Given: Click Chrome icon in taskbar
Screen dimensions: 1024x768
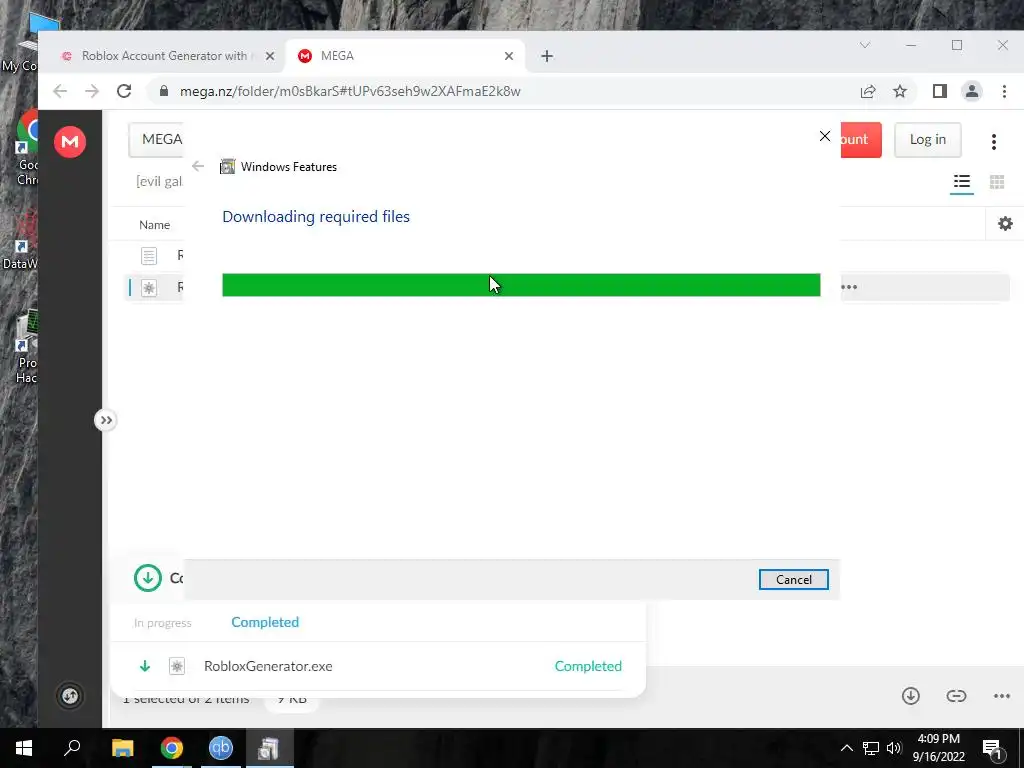Looking at the screenshot, I should [x=172, y=748].
